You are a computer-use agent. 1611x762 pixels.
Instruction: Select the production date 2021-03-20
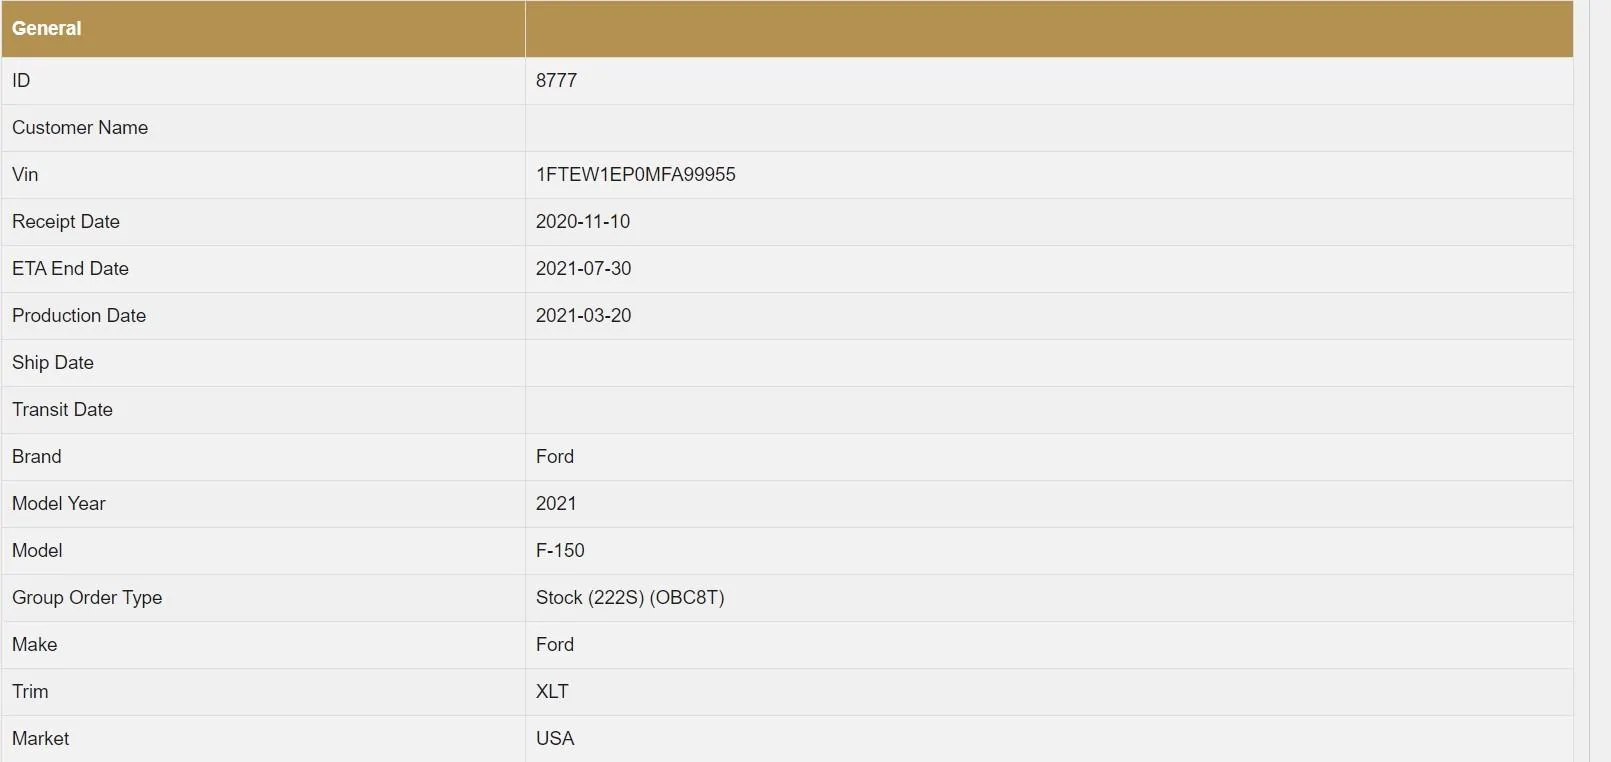(x=583, y=316)
